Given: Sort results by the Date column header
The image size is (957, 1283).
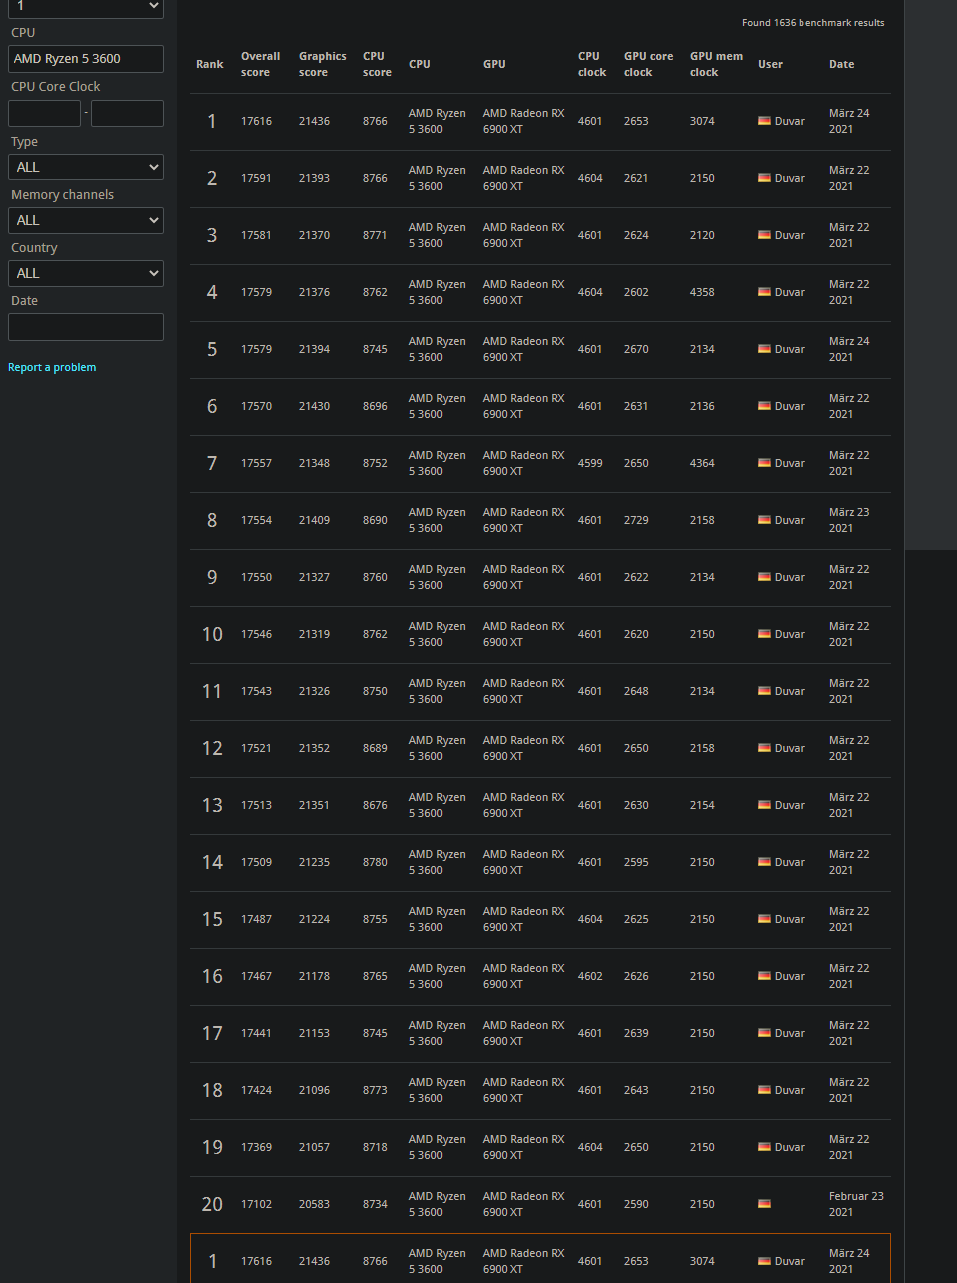Looking at the screenshot, I should click(841, 64).
